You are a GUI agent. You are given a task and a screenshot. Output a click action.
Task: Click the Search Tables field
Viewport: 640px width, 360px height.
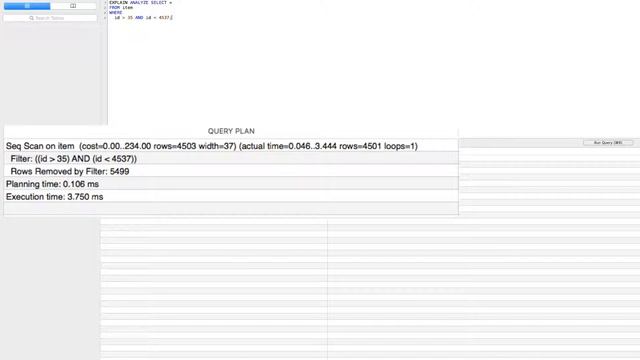click(50, 18)
